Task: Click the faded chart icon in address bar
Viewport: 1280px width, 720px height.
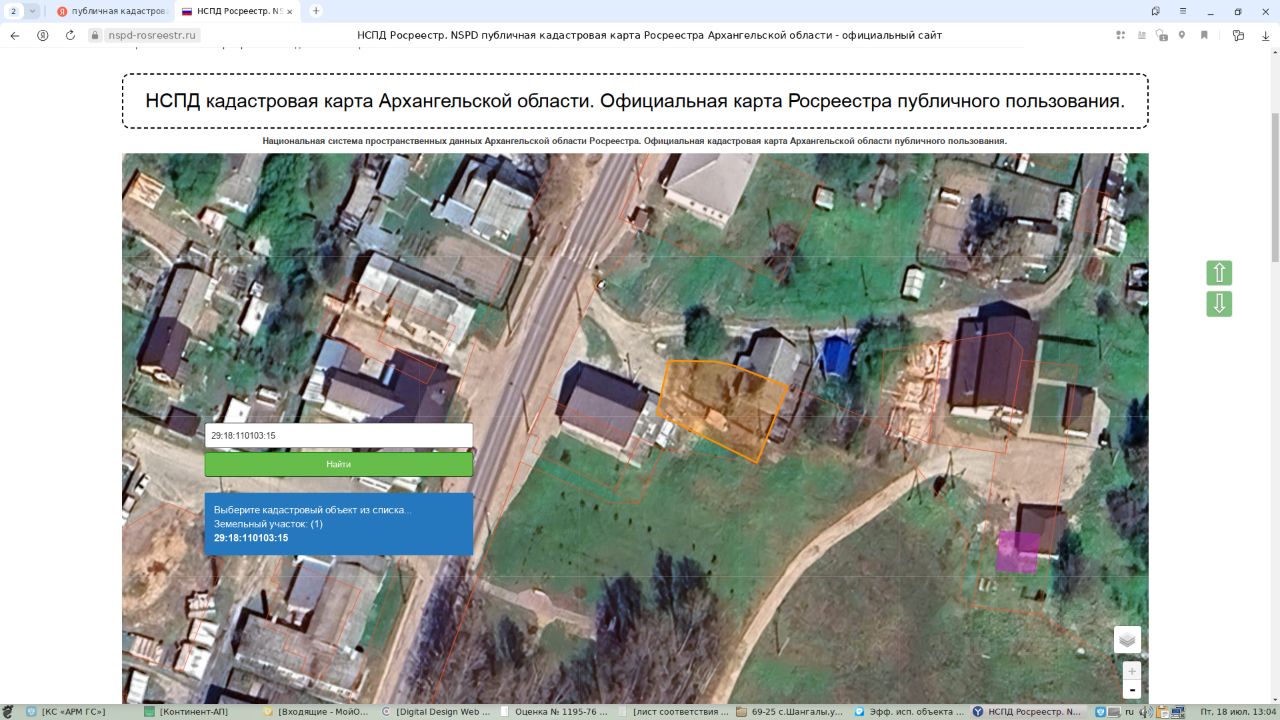Action: pyautogui.click(x=1141, y=35)
